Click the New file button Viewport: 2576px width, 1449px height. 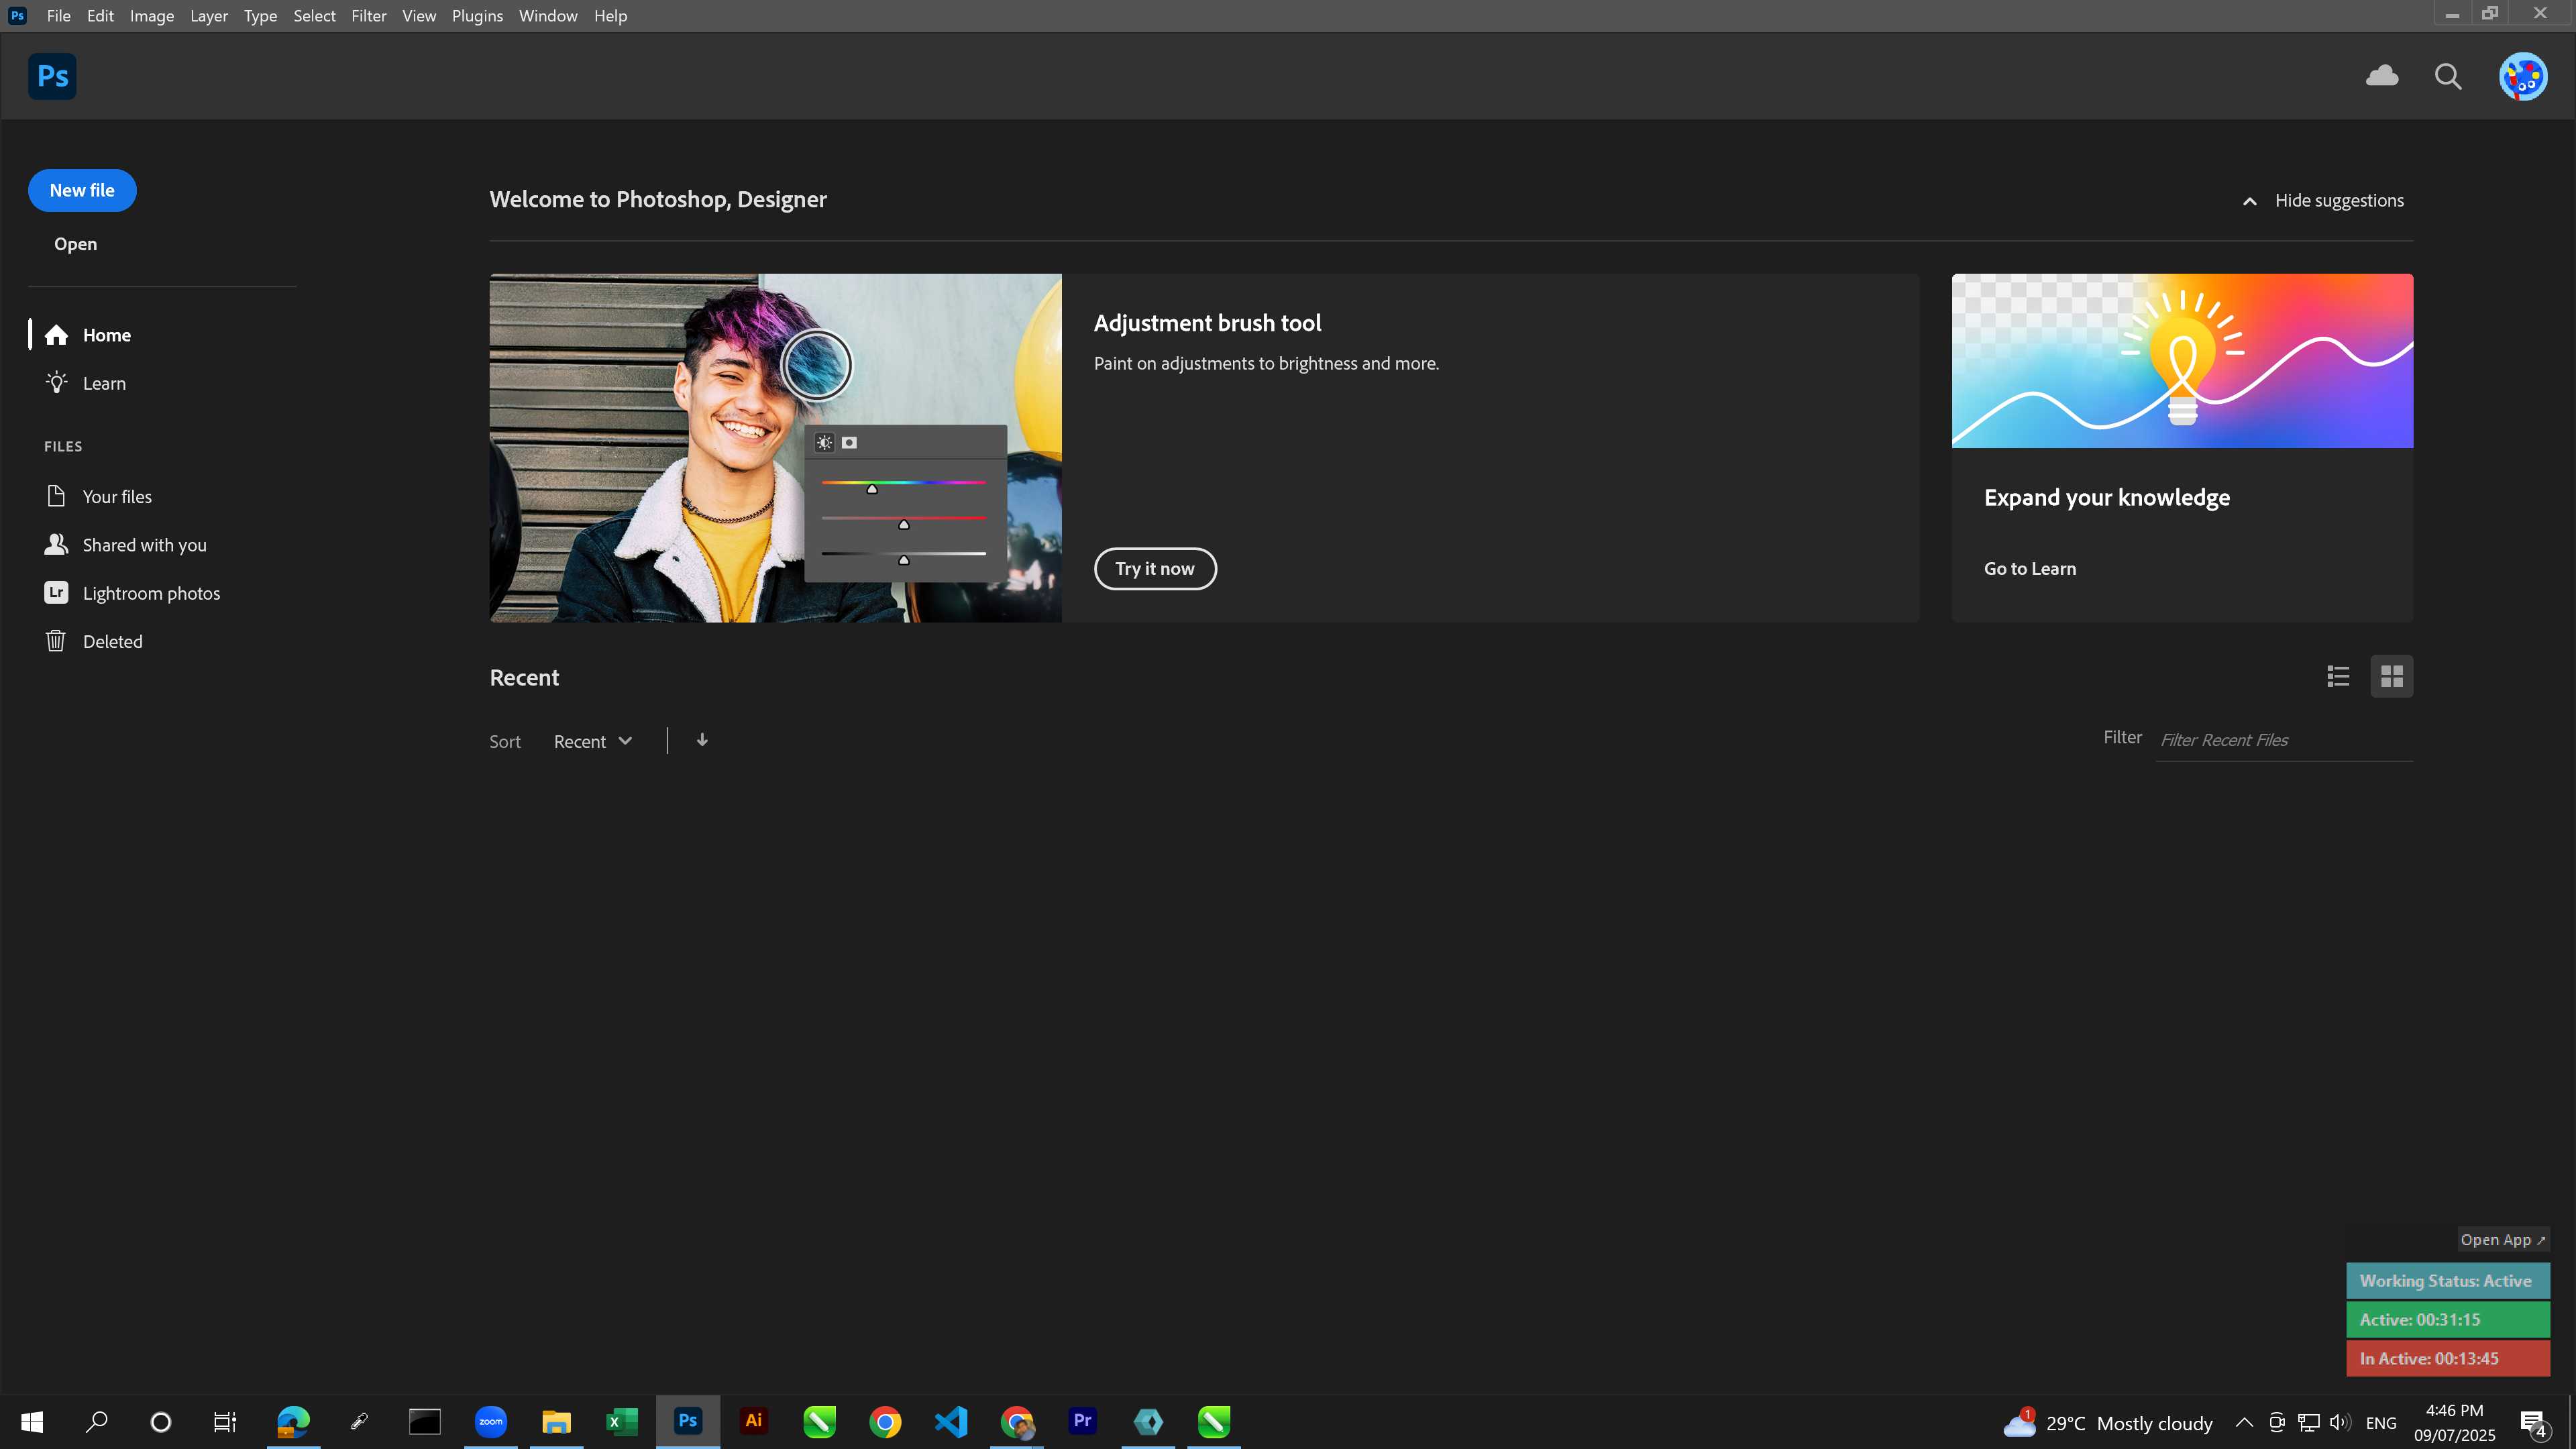pyautogui.click(x=82, y=190)
